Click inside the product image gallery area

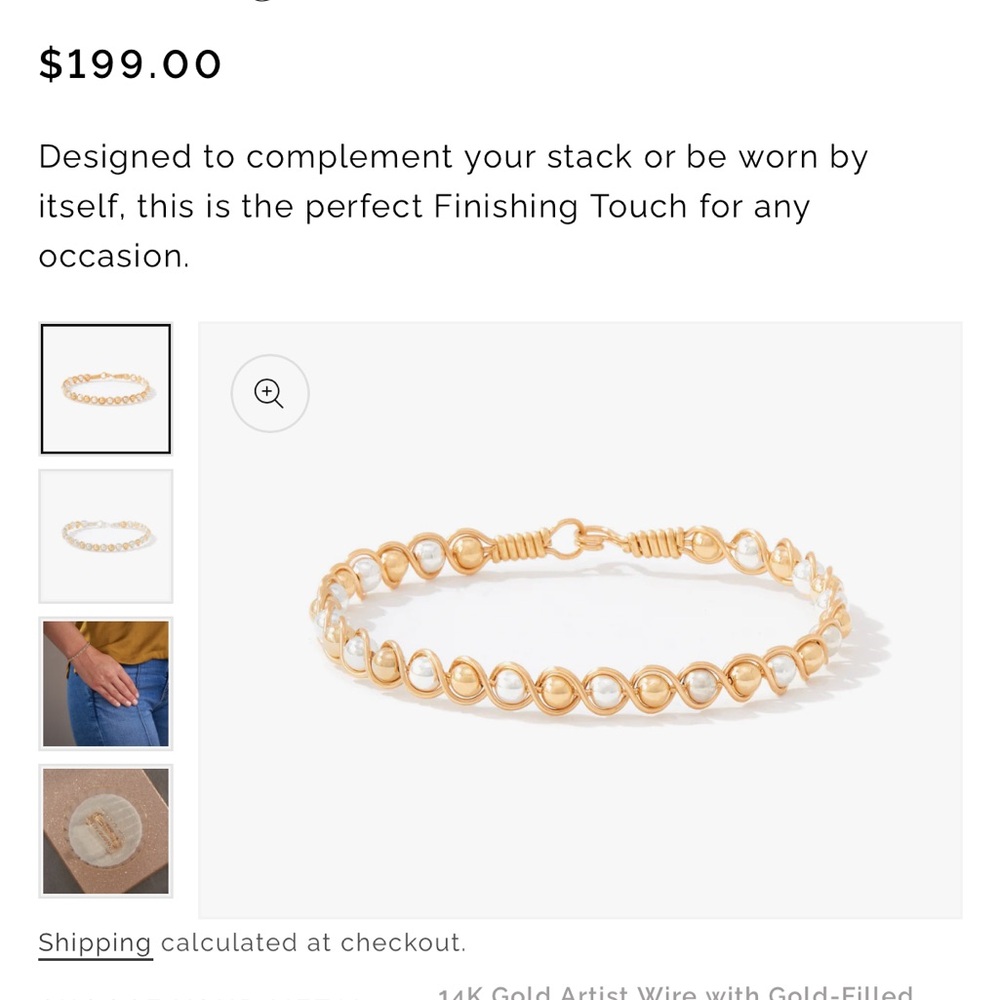580,620
